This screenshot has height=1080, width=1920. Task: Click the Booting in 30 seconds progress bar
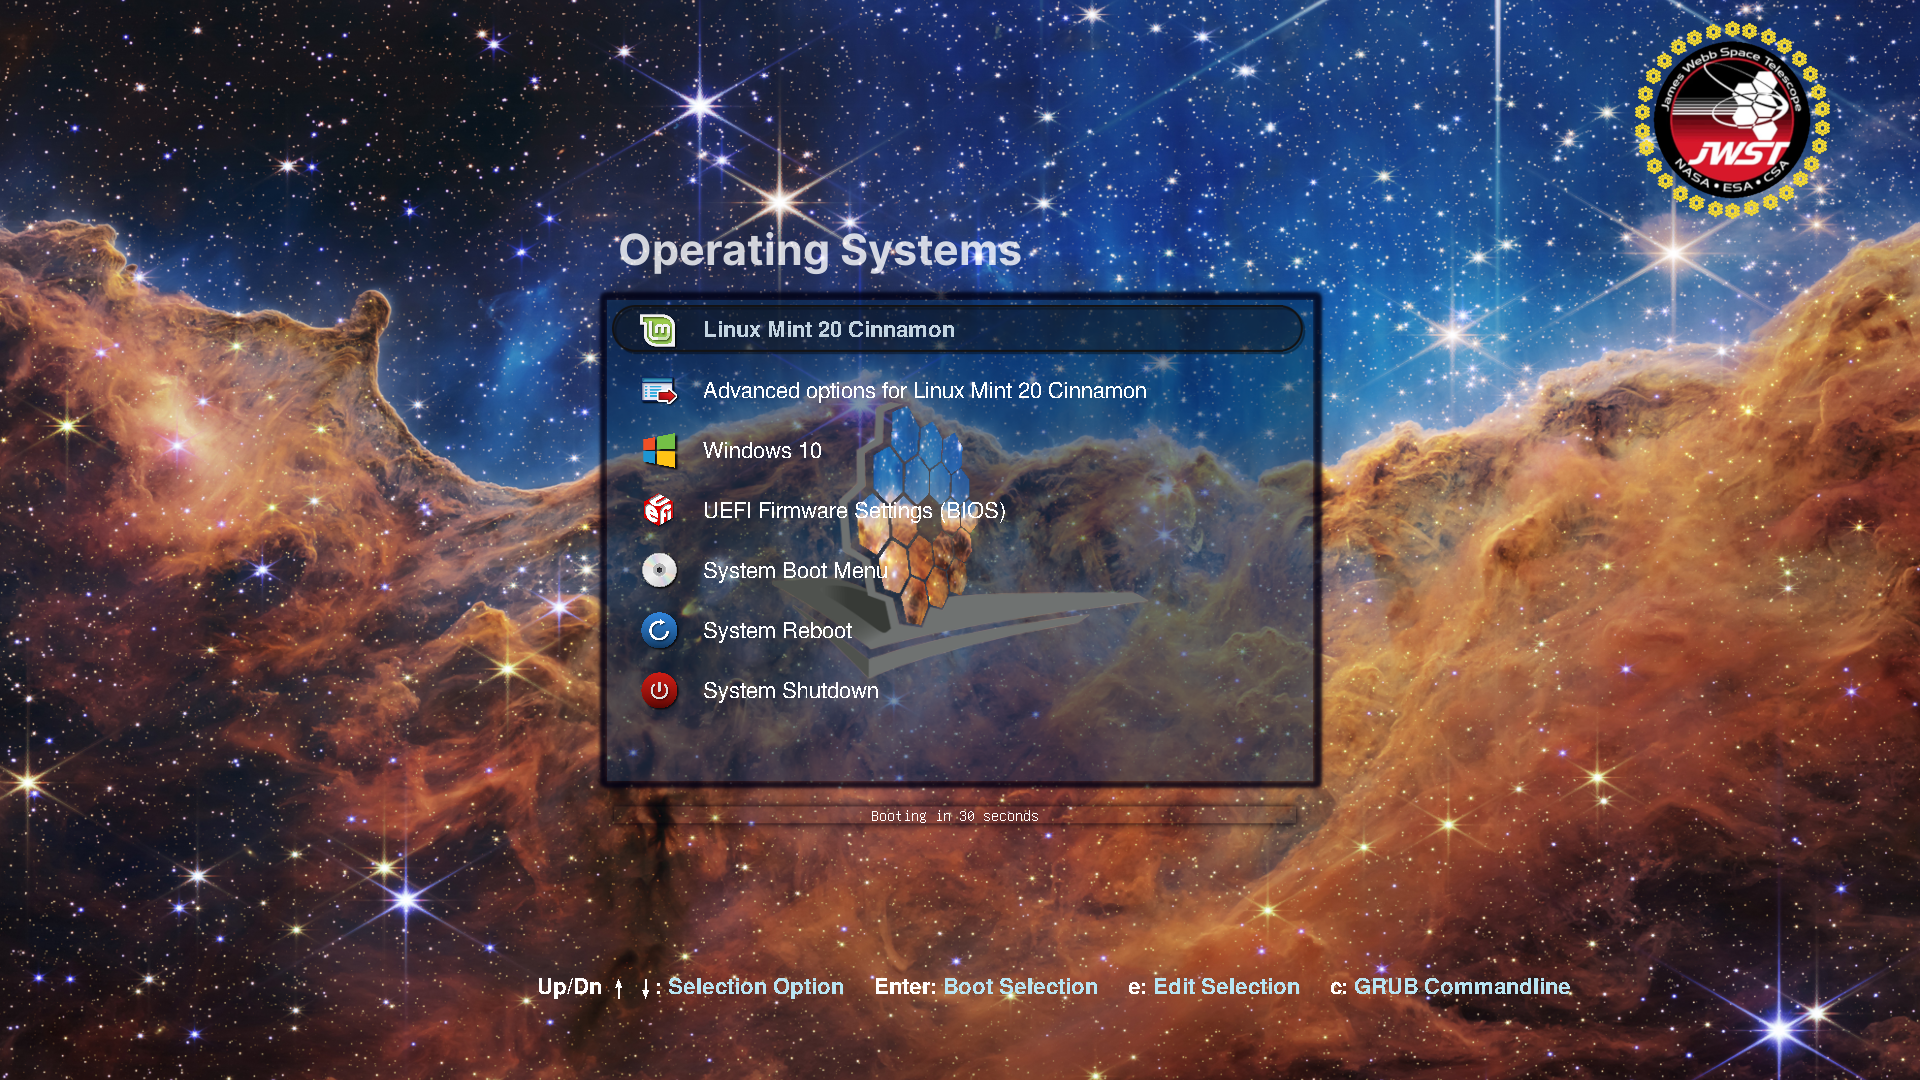pyautogui.click(x=954, y=816)
